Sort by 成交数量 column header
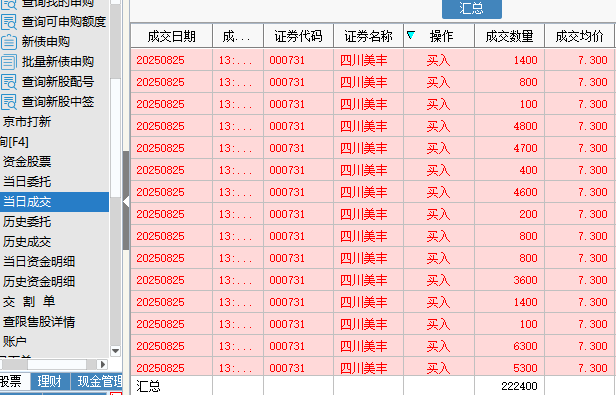This screenshot has height=395, width=616. [x=509, y=36]
